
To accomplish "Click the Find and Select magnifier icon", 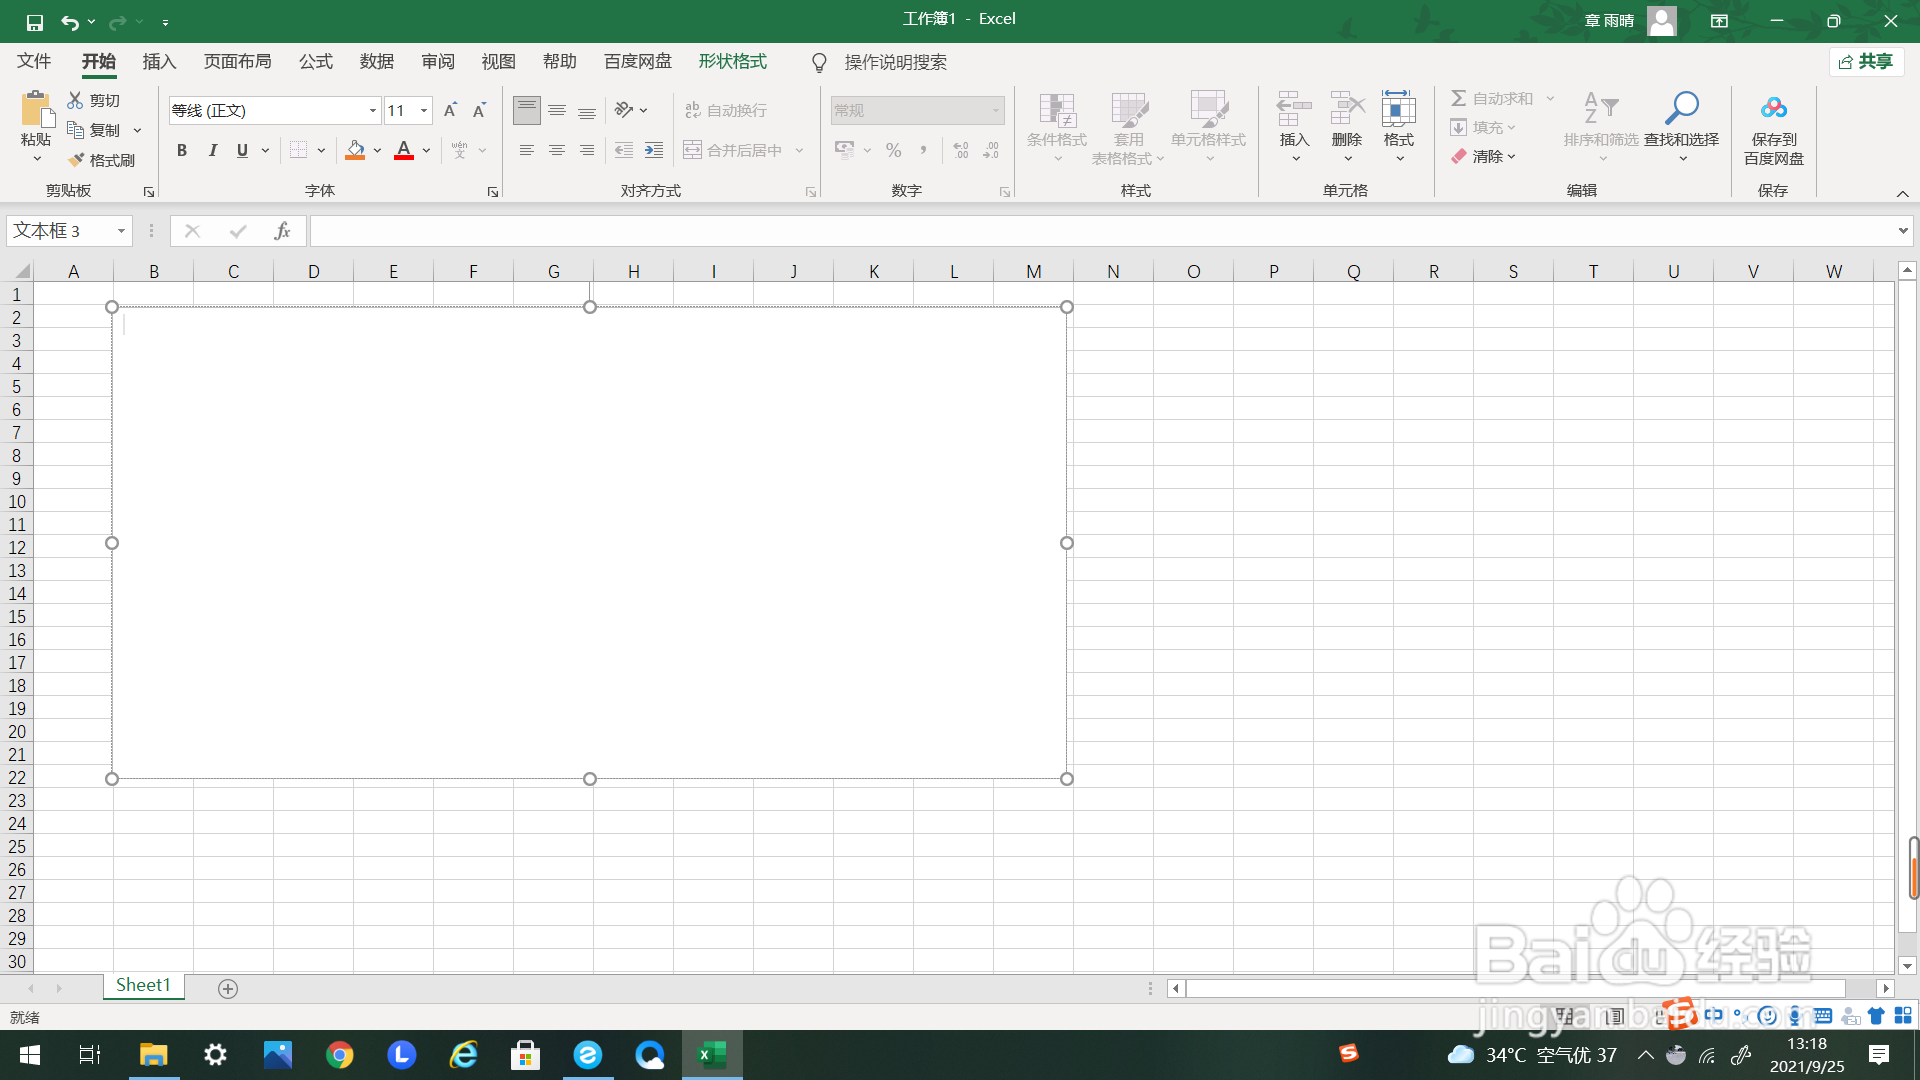I will coord(1681,108).
